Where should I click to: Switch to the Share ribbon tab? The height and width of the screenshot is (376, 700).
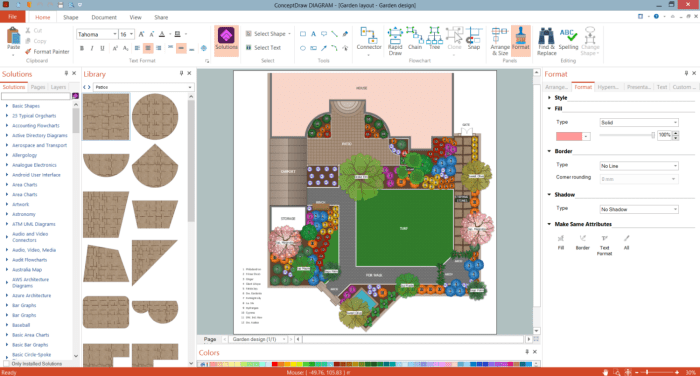[x=161, y=17]
